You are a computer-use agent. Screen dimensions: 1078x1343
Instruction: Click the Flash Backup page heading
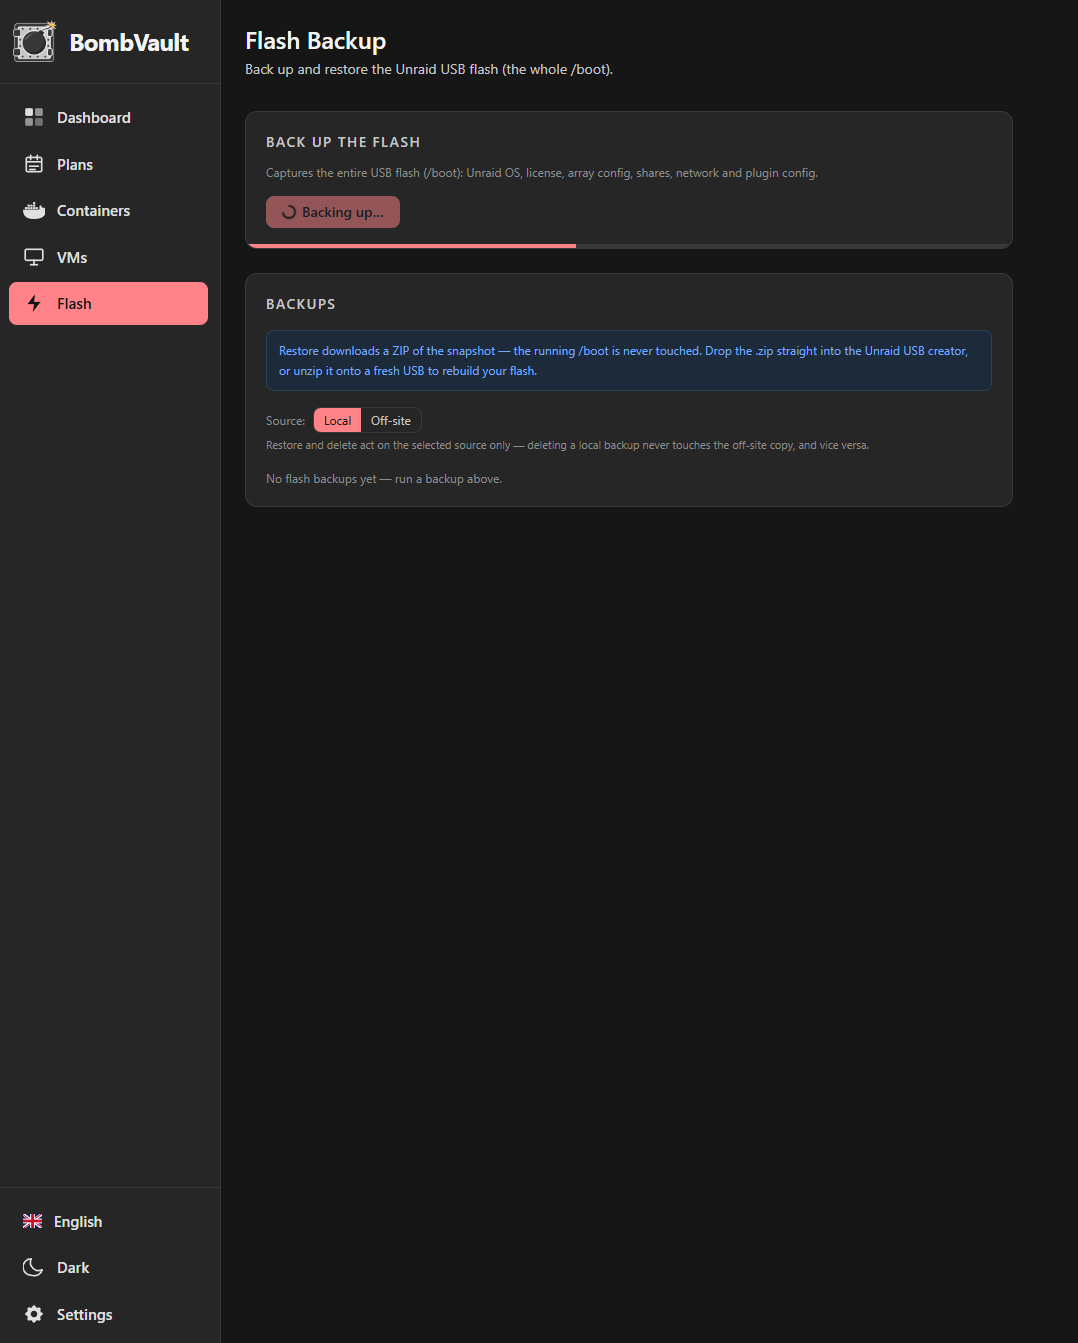315,41
